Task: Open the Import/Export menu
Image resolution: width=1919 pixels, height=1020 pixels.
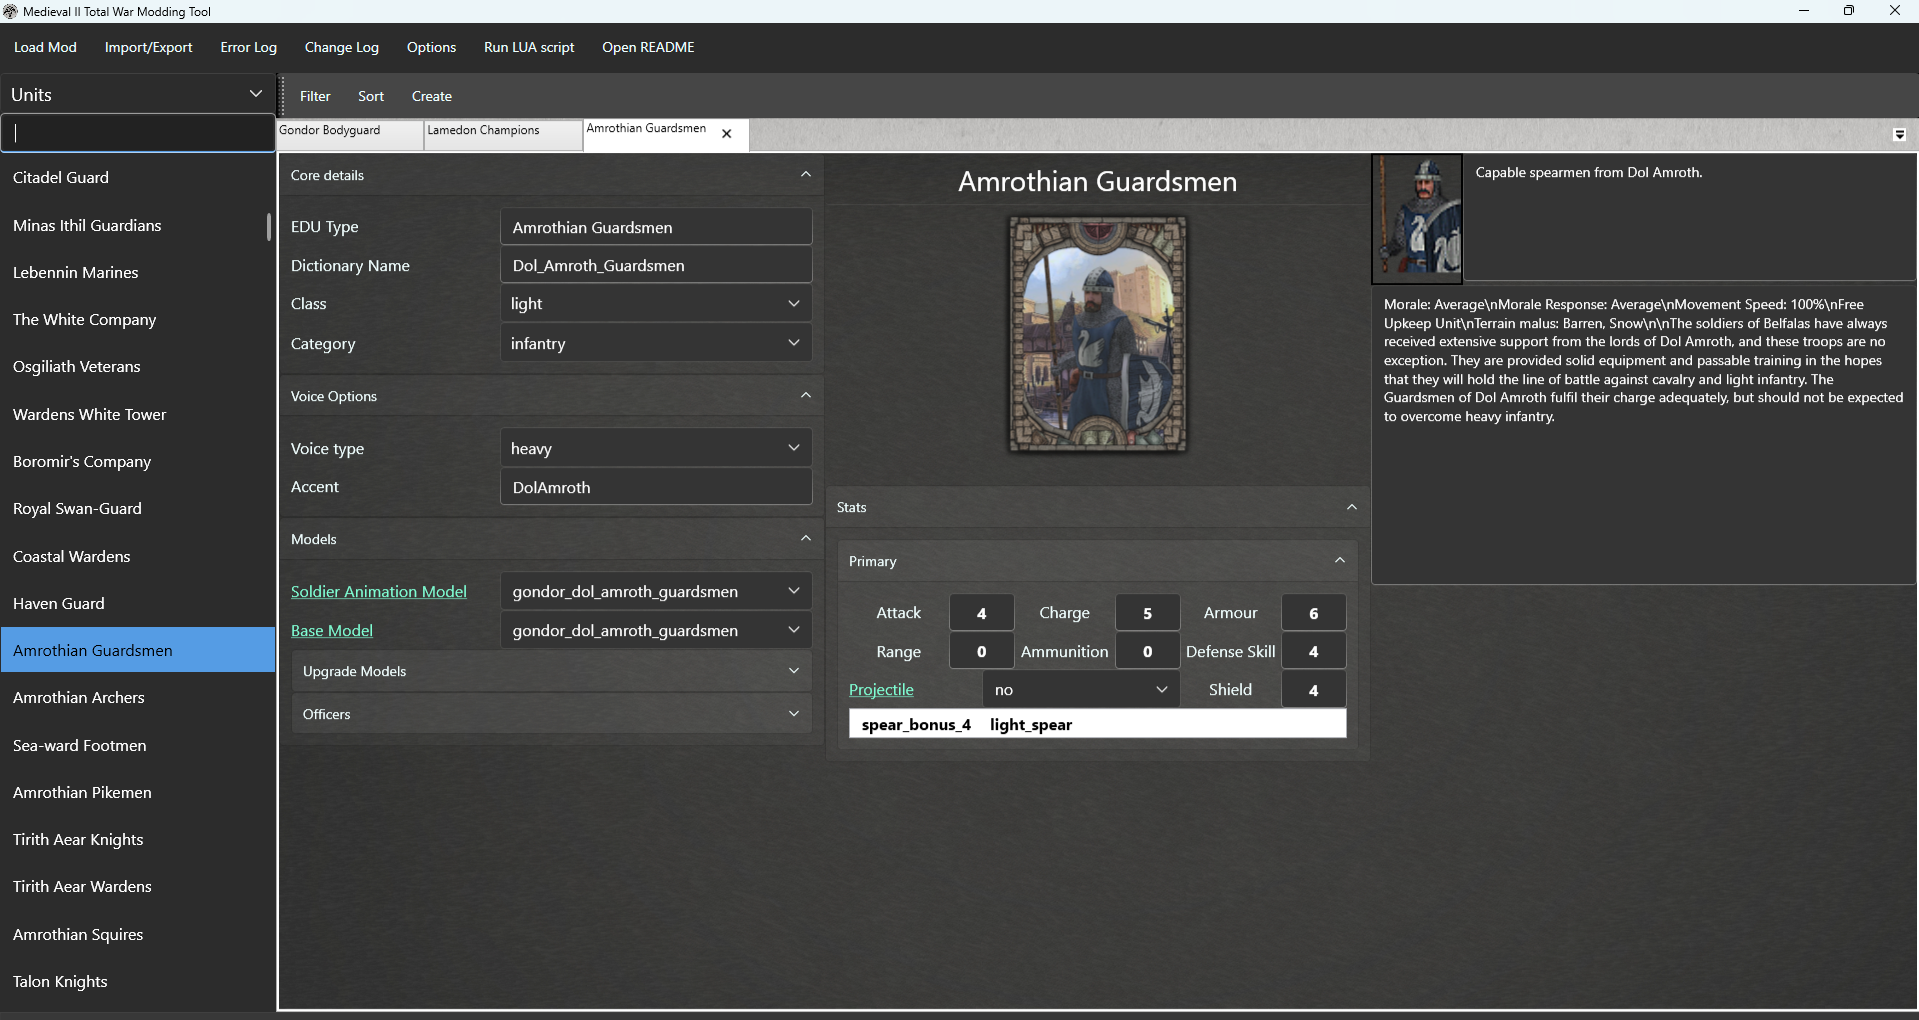Action: coord(148,47)
